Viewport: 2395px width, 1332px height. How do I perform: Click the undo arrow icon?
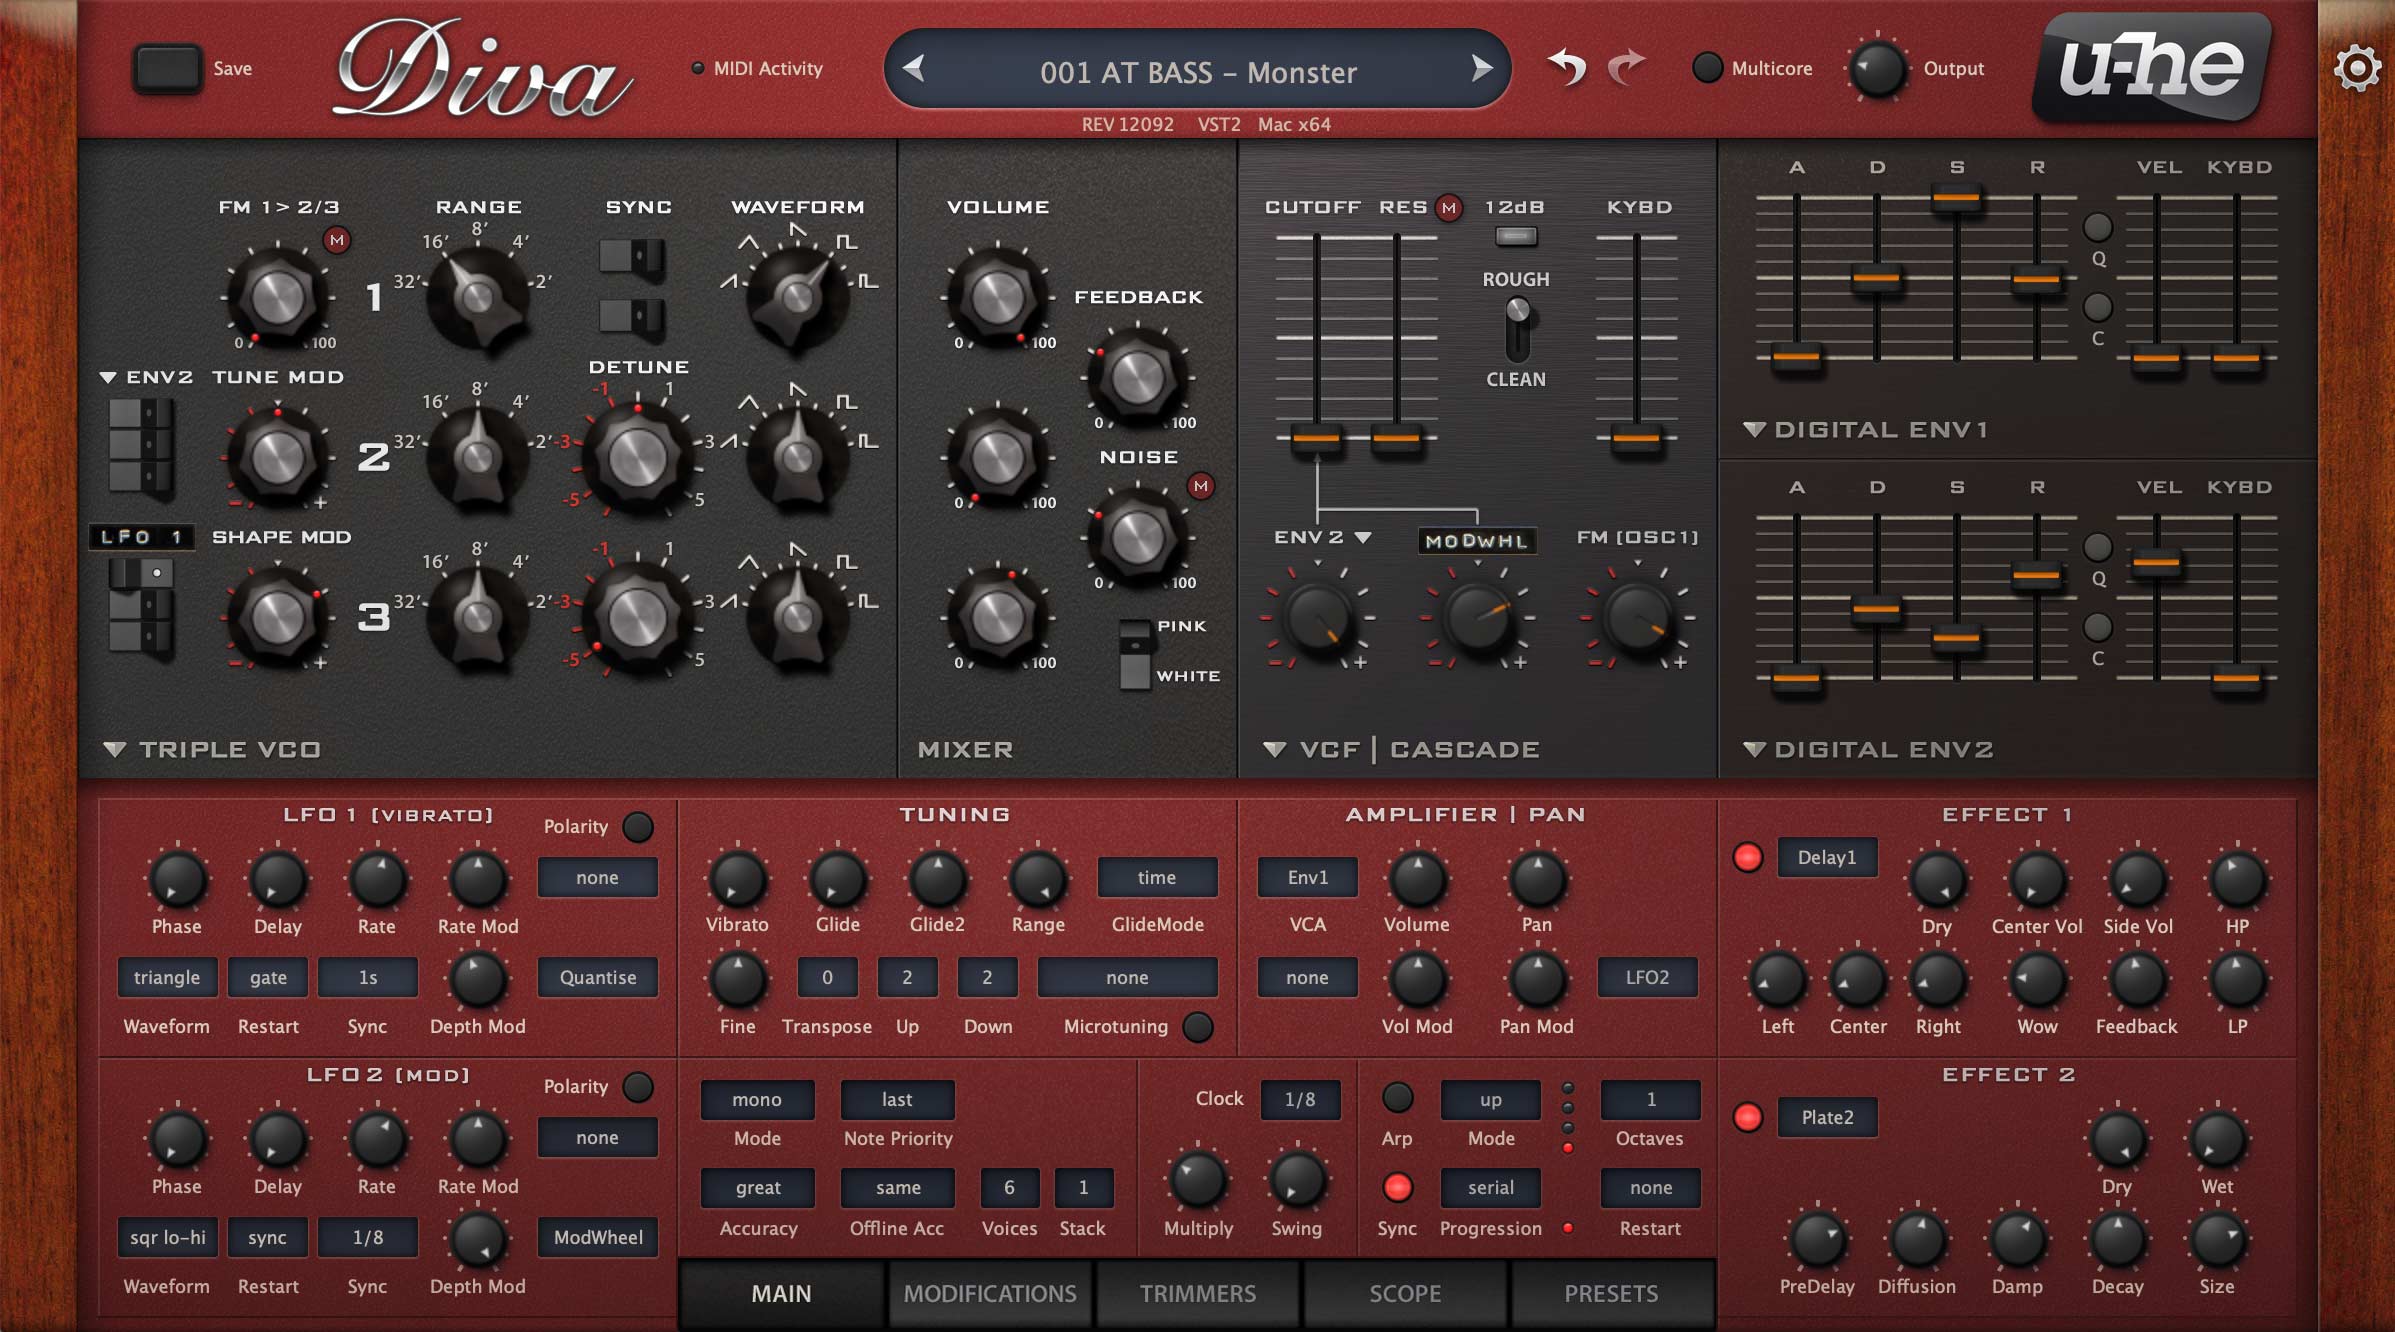[x=1567, y=68]
